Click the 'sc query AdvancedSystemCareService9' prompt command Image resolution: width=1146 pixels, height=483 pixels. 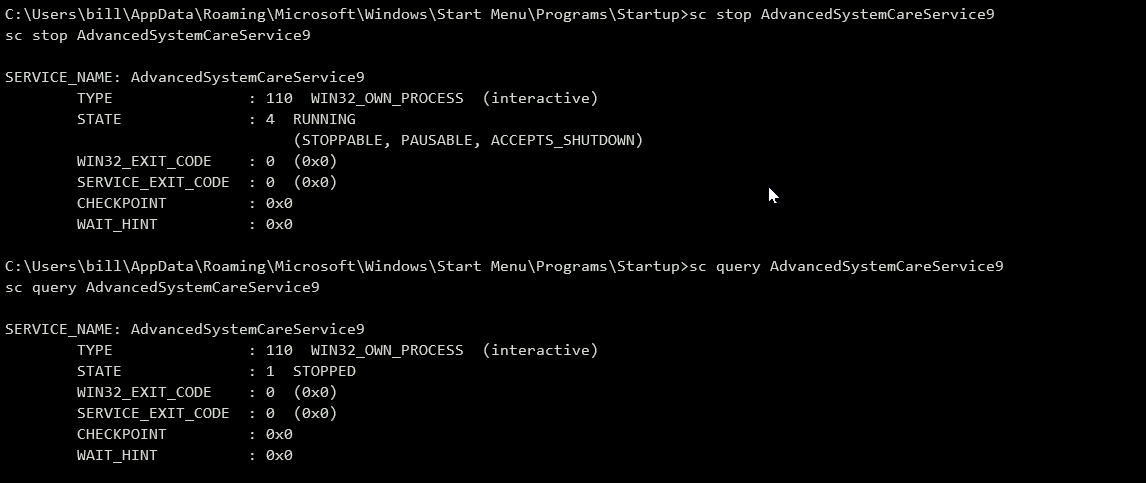(x=846, y=267)
